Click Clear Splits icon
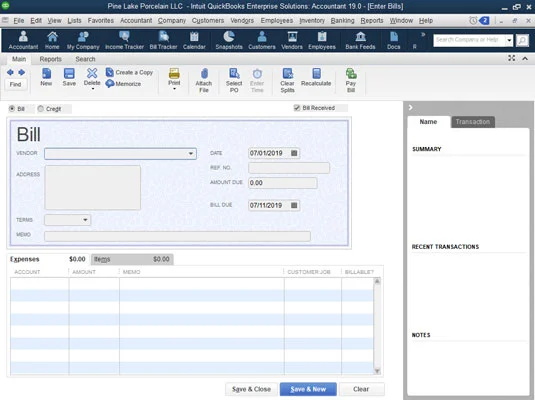 [x=287, y=80]
